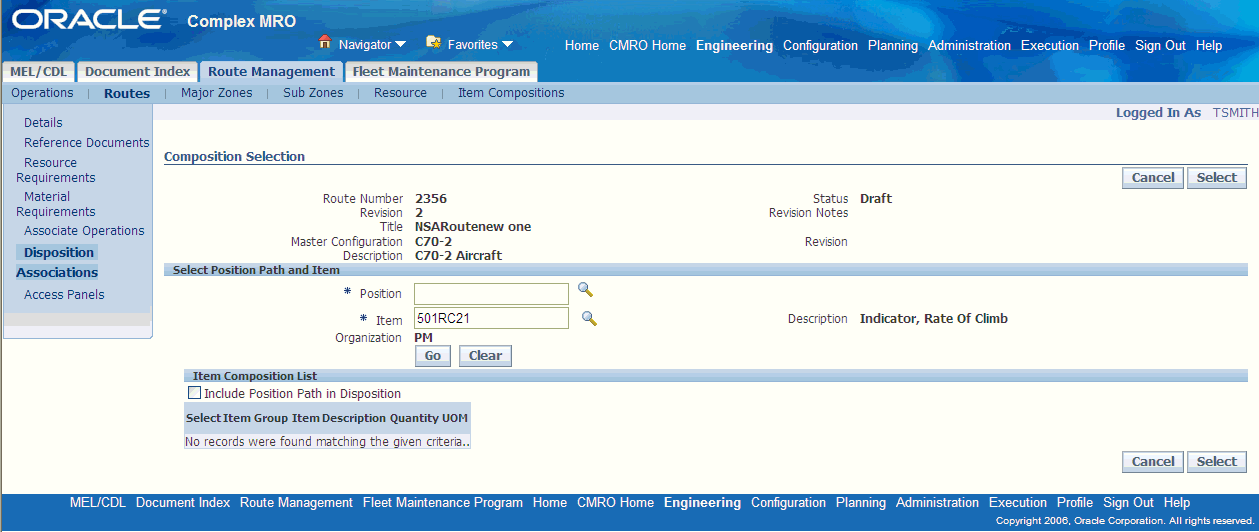Image resolution: width=1259 pixels, height=532 pixels.
Task: Click the Oracle logo
Action: (x=88, y=19)
